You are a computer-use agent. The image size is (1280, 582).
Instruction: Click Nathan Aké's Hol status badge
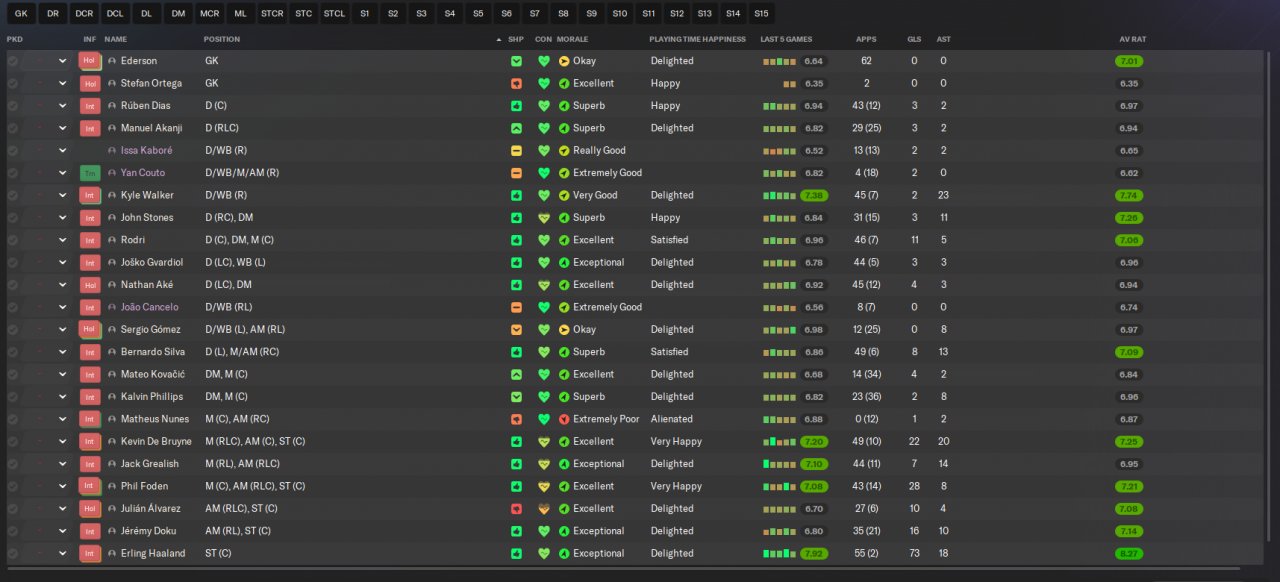(x=90, y=285)
